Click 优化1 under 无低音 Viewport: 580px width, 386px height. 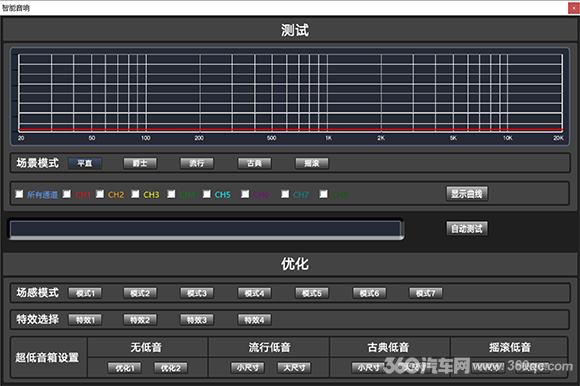(x=125, y=368)
